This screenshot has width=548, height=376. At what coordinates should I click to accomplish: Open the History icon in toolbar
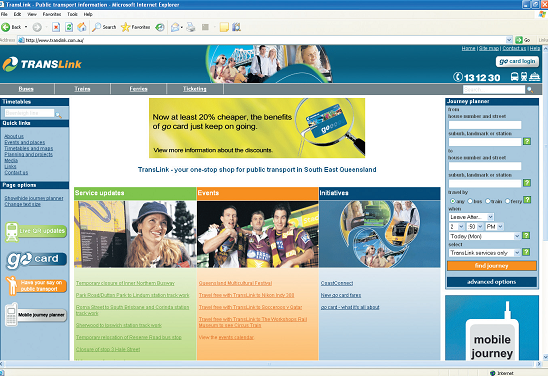point(160,27)
